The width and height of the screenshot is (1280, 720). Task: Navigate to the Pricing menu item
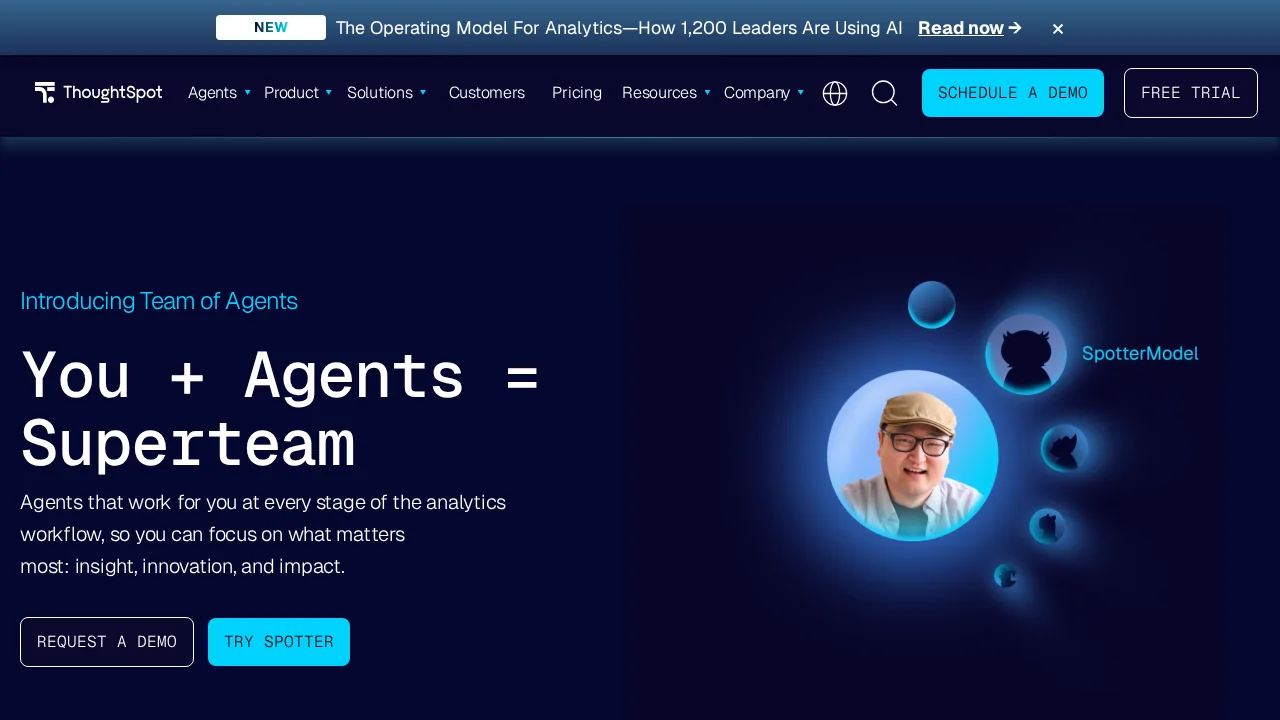(577, 93)
